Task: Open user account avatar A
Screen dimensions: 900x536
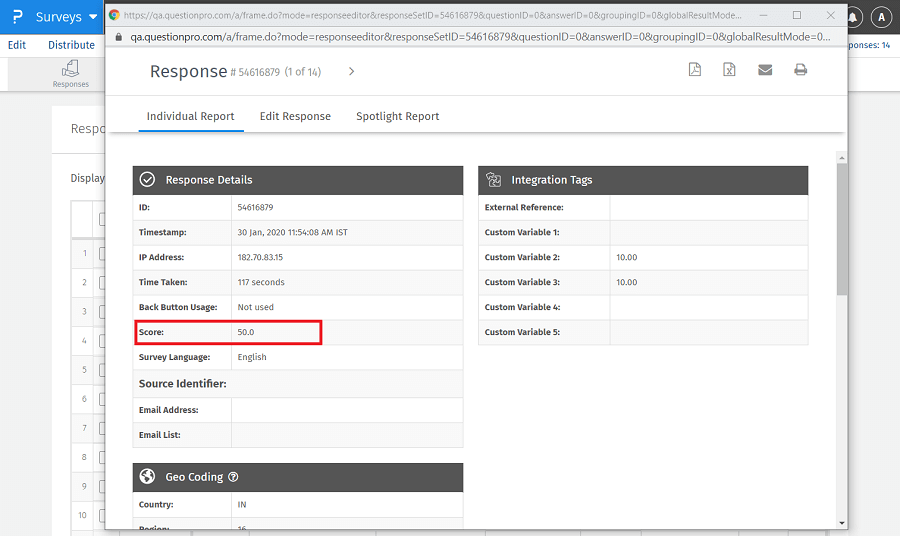Action: point(881,17)
